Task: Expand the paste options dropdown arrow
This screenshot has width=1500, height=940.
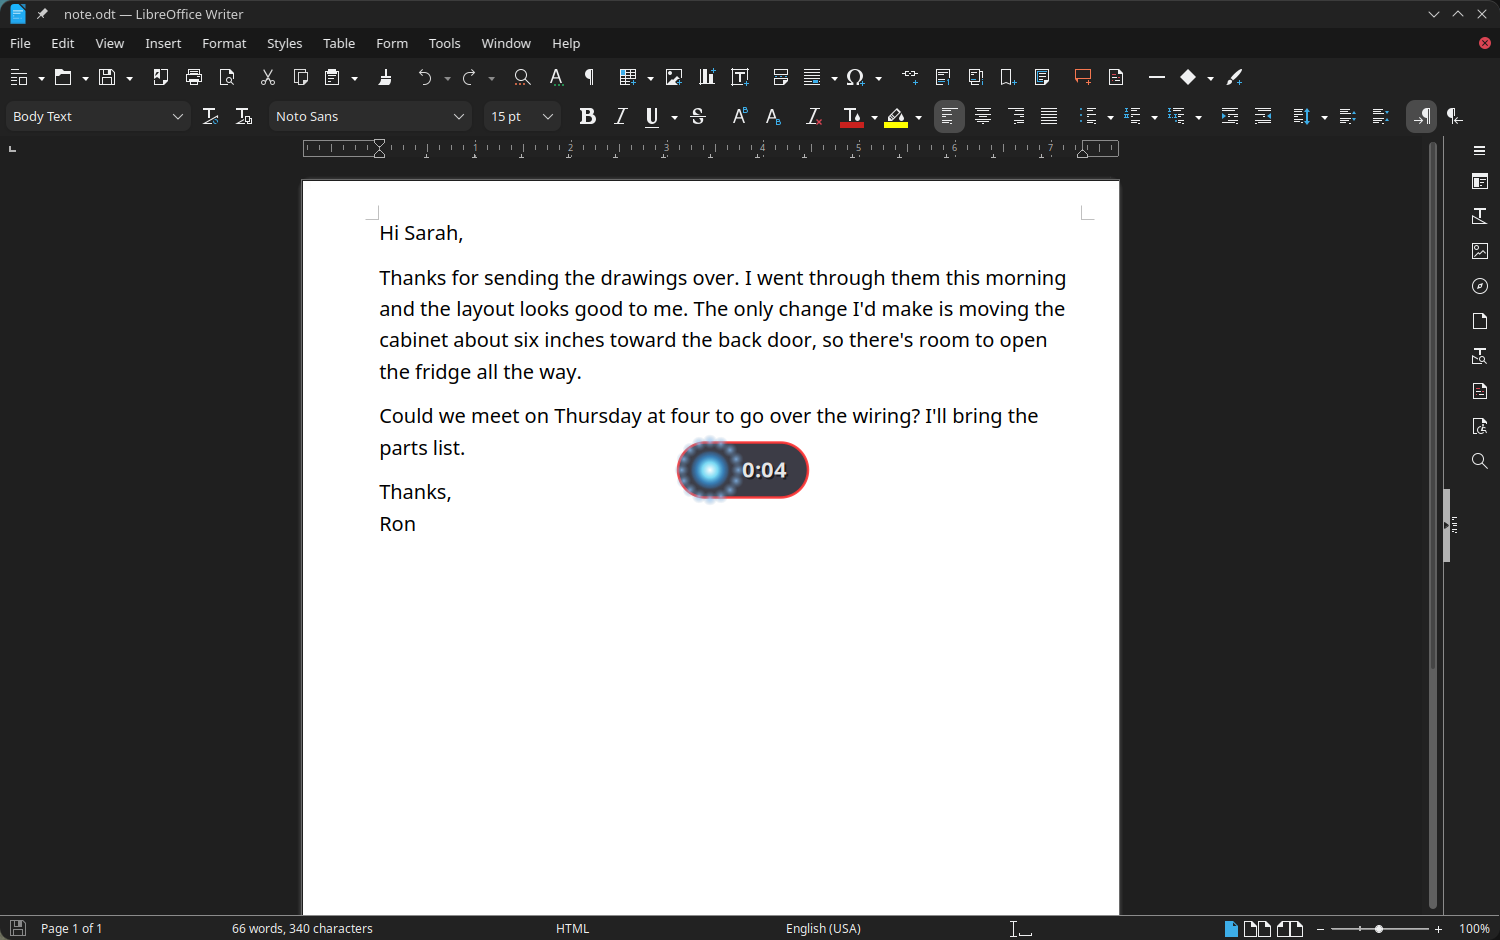Action: pyautogui.click(x=355, y=78)
